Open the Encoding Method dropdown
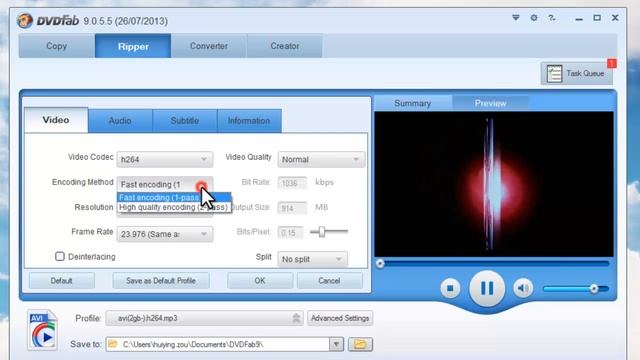 (x=164, y=184)
